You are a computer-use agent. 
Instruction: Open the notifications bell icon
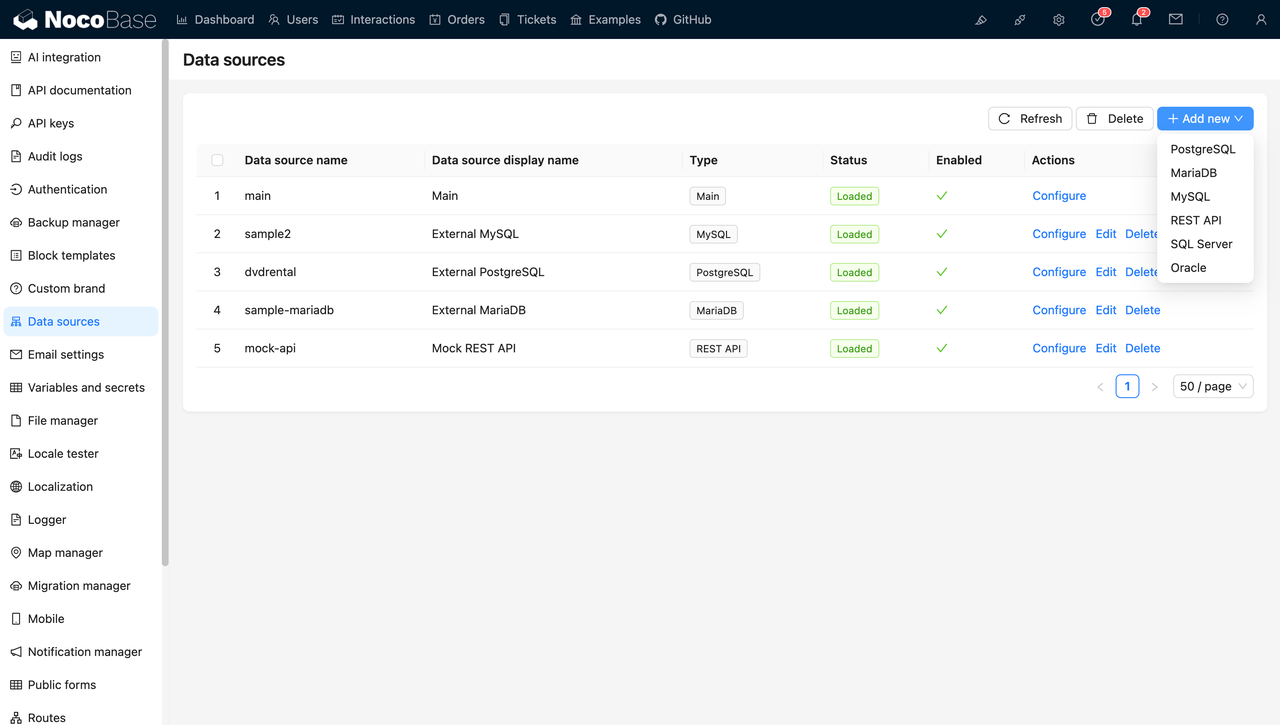click(1137, 20)
